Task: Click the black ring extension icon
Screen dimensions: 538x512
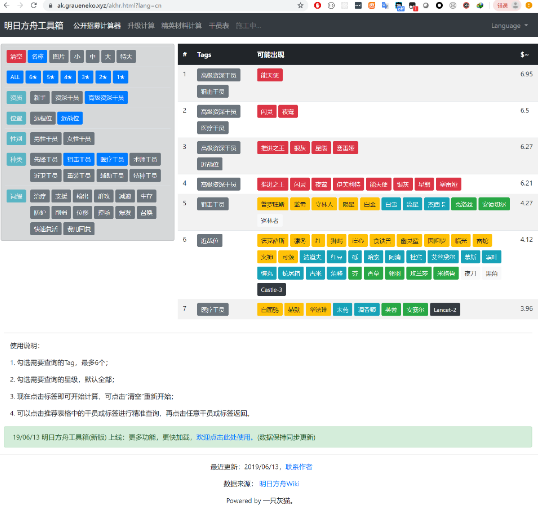Action: tap(439, 5)
